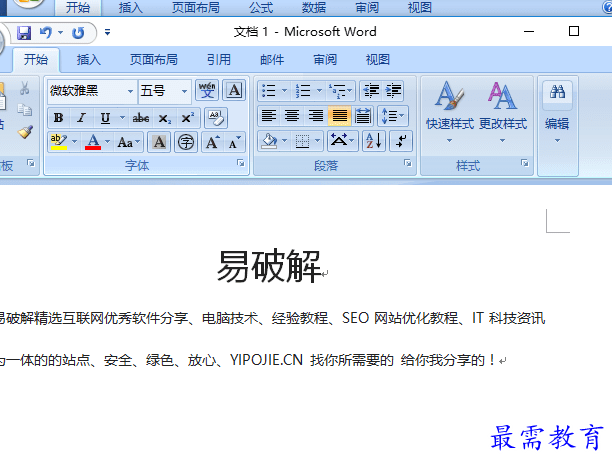
Task: Apply multilevel list
Action: [340, 91]
